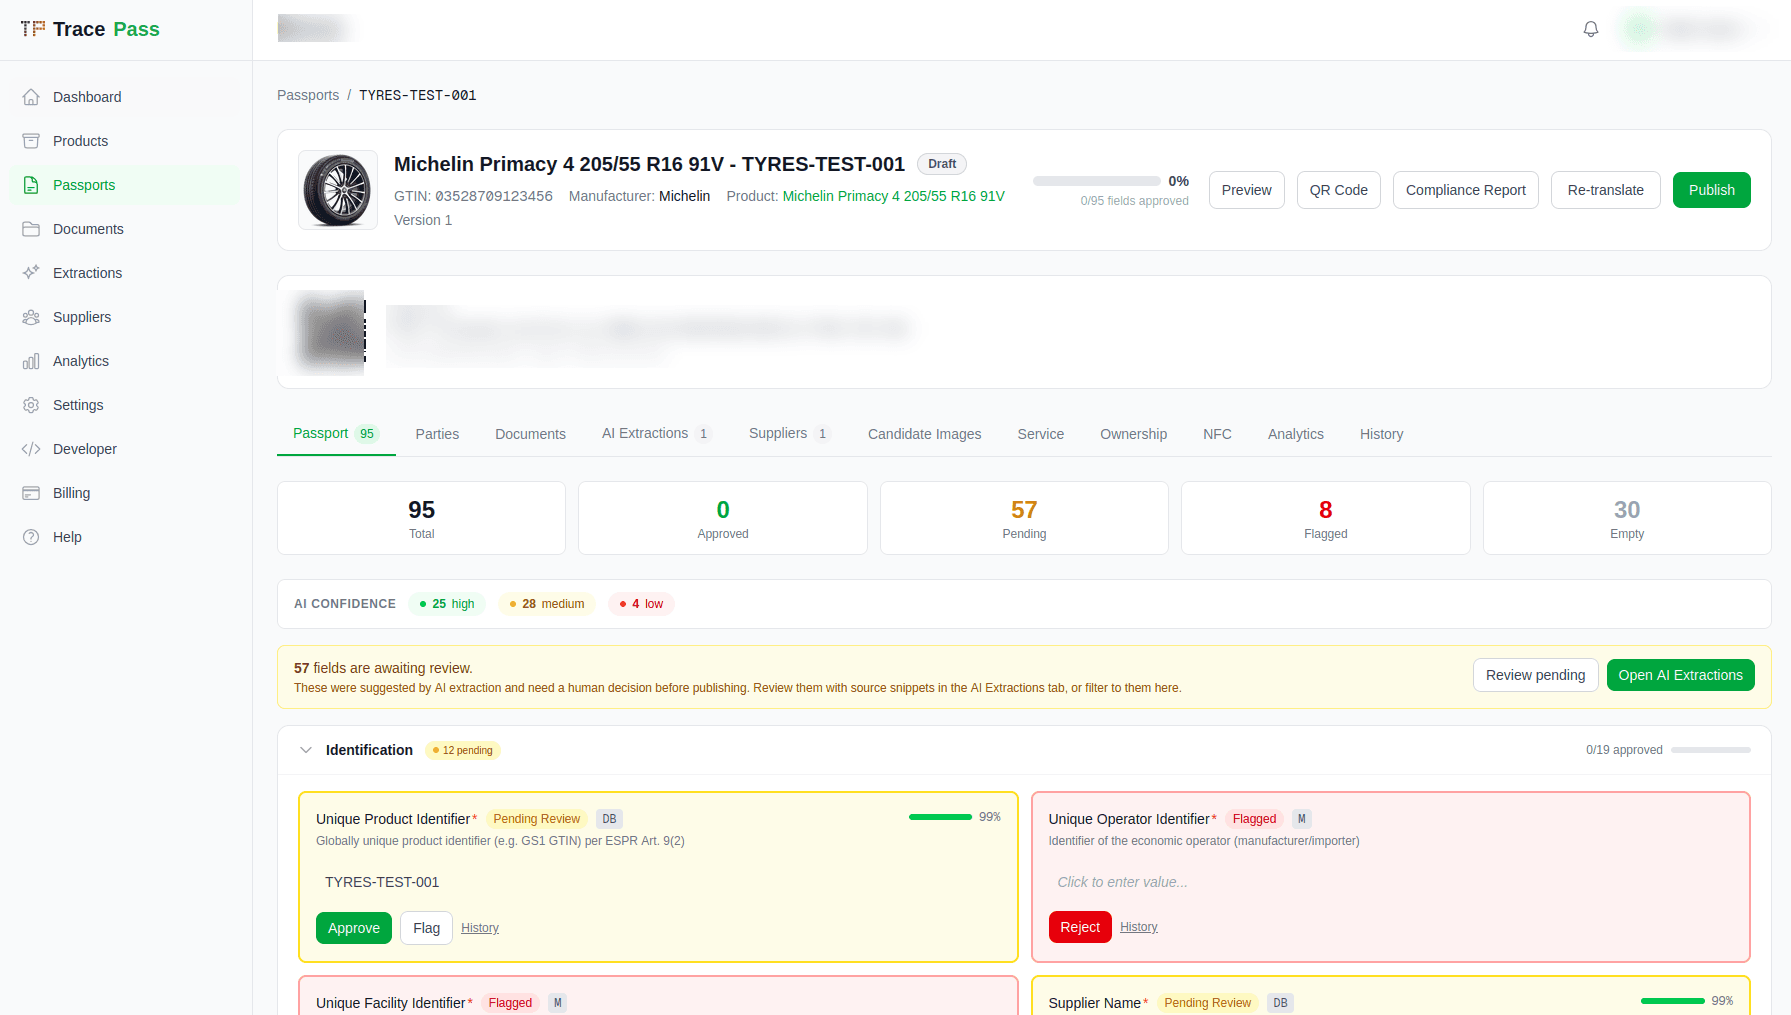The image size is (1791, 1015).
Task: Click the 95 Total stat card
Action: (421, 518)
